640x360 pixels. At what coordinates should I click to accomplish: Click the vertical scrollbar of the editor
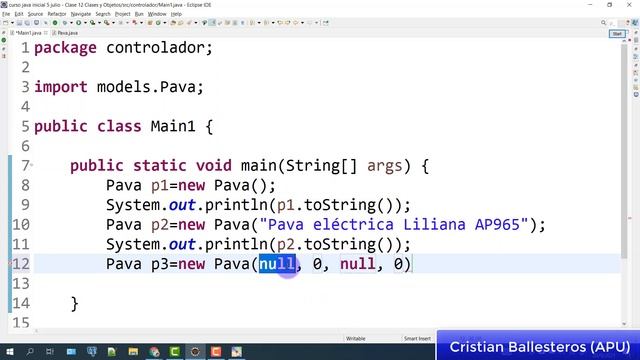coord(624,151)
